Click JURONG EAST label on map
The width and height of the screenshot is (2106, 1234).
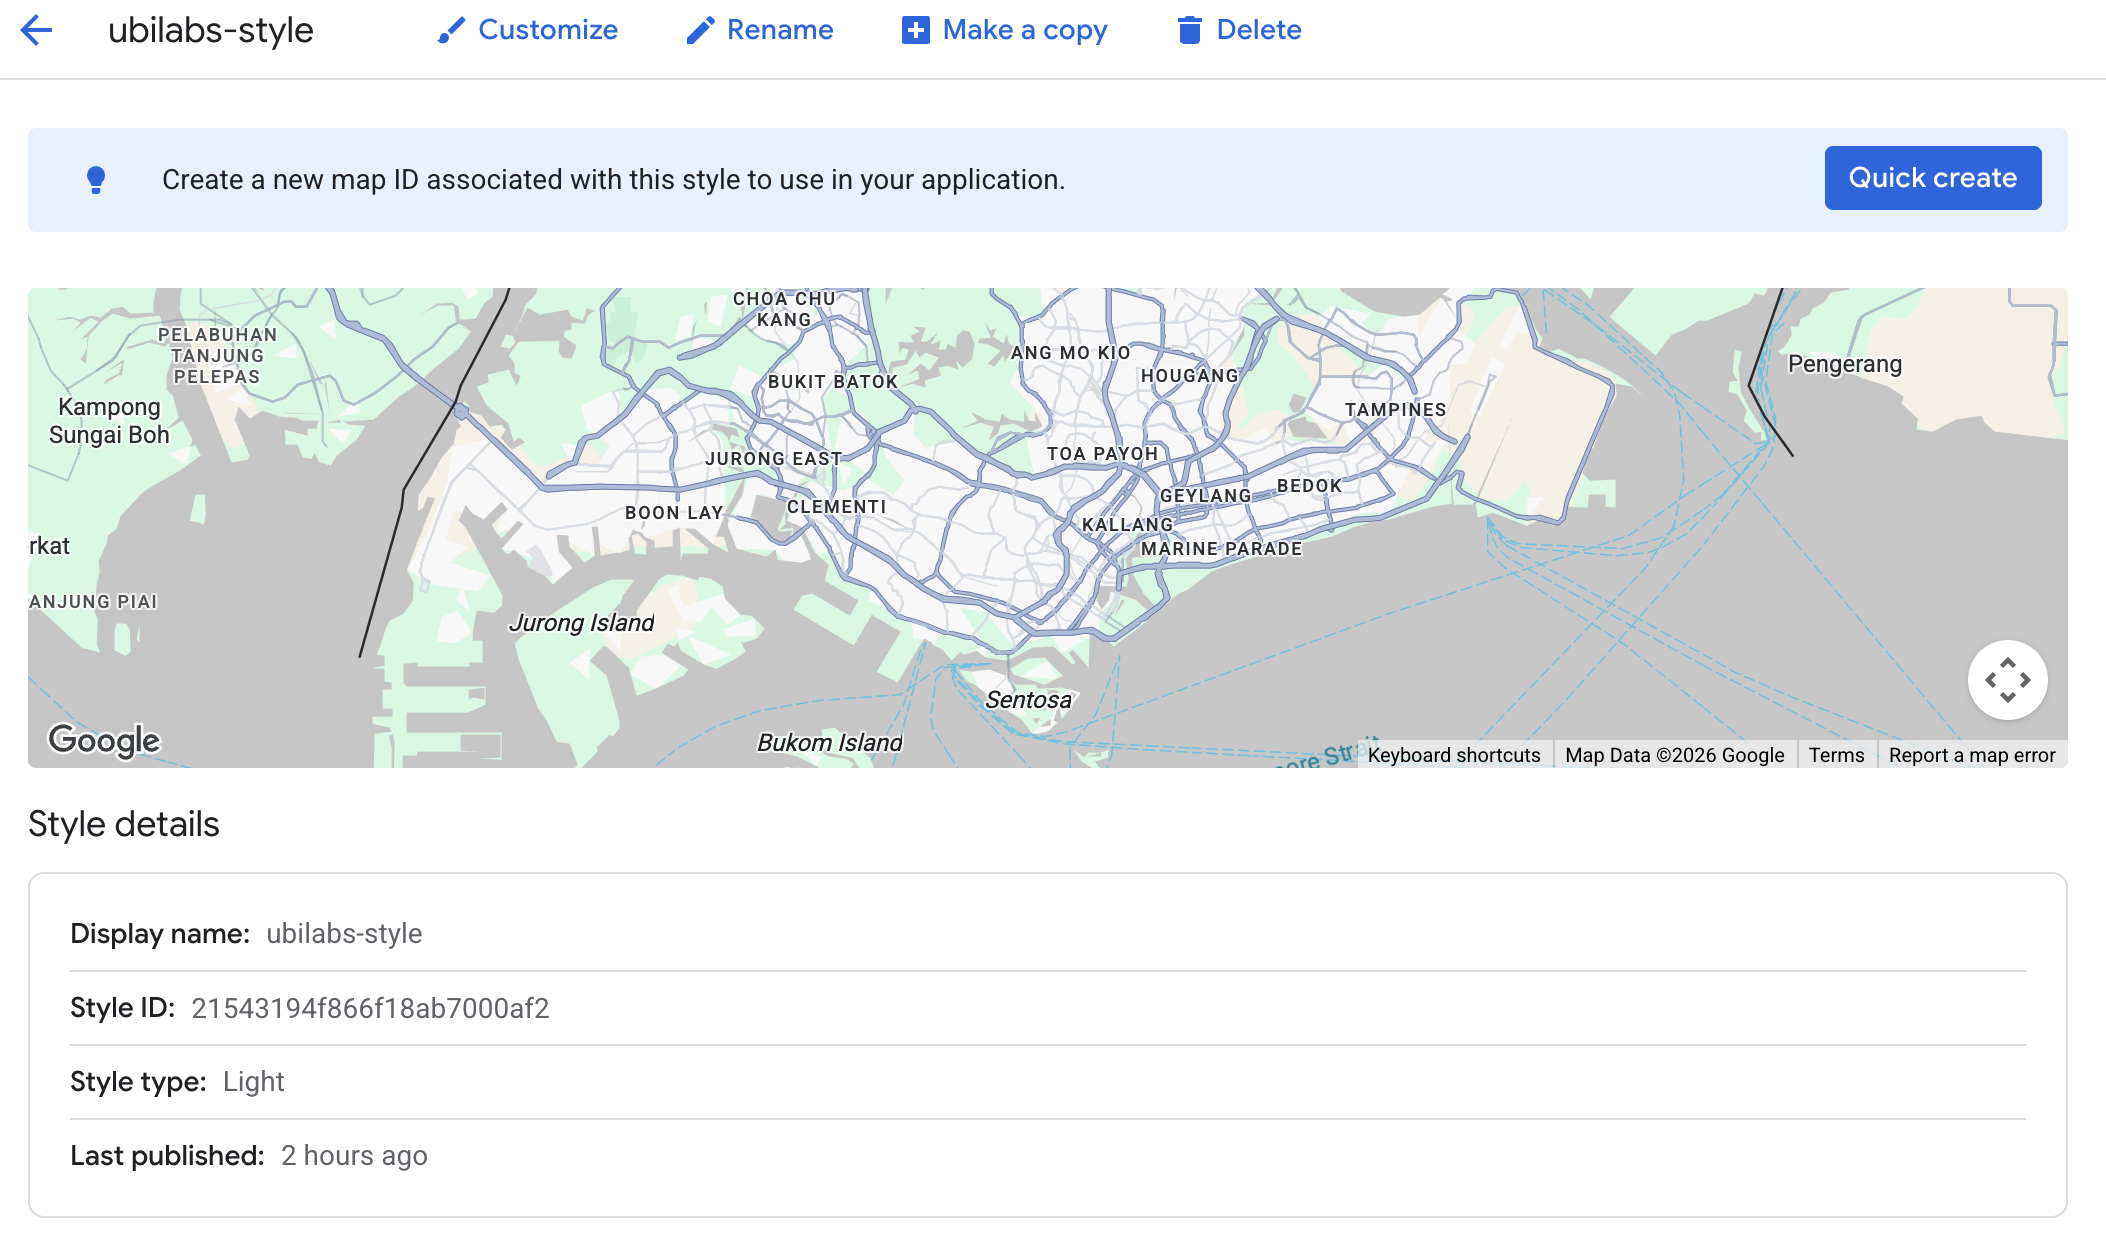click(x=773, y=459)
